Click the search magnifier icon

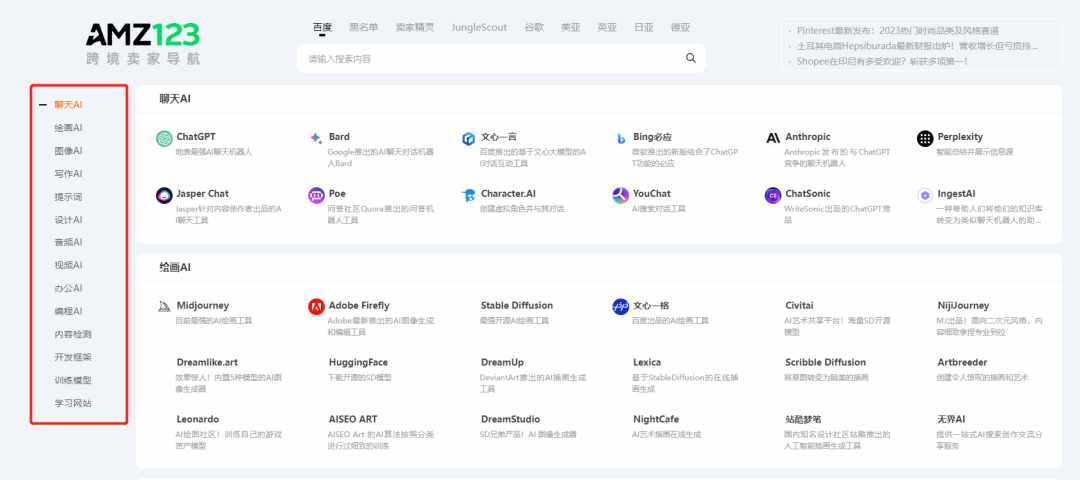point(691,59)
